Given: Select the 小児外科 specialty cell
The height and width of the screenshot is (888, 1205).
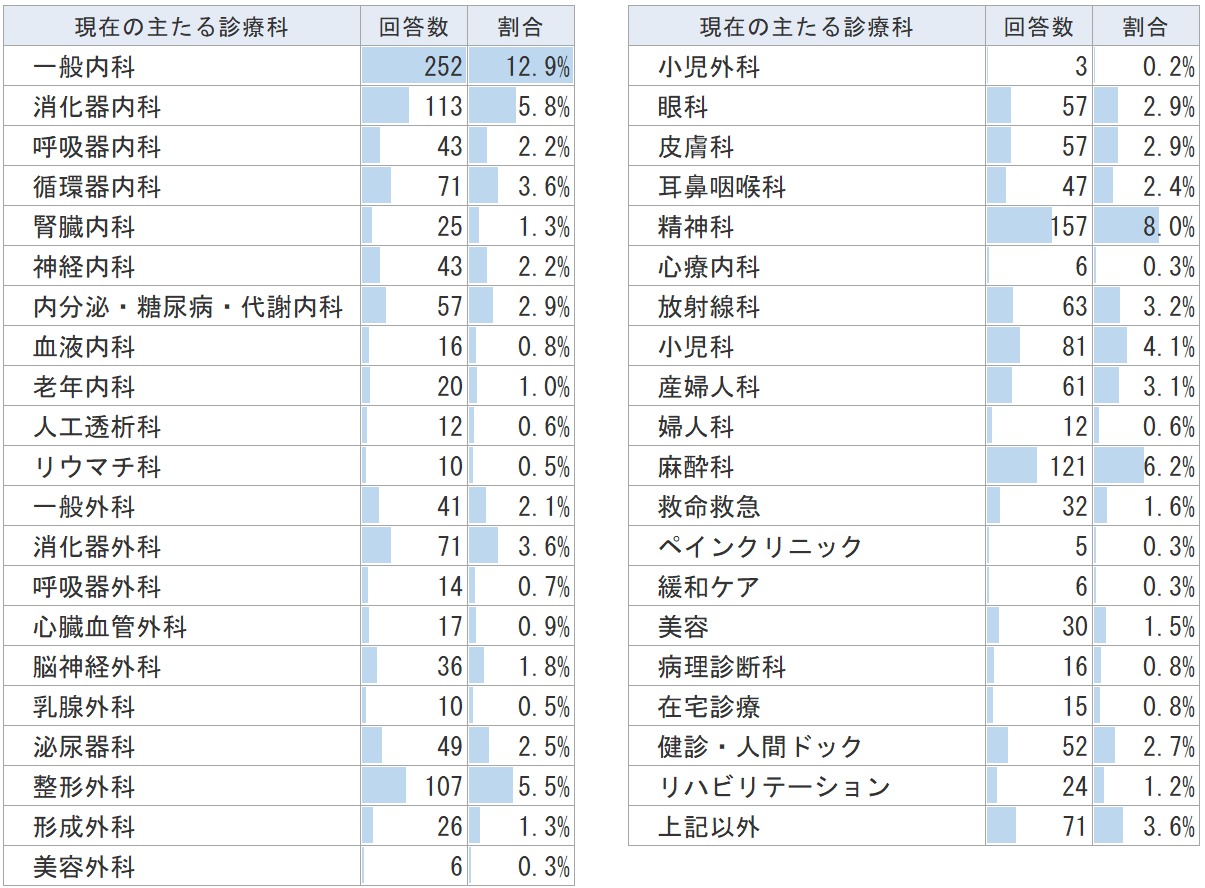Looking at the screenshot, I should pos(709,67).
